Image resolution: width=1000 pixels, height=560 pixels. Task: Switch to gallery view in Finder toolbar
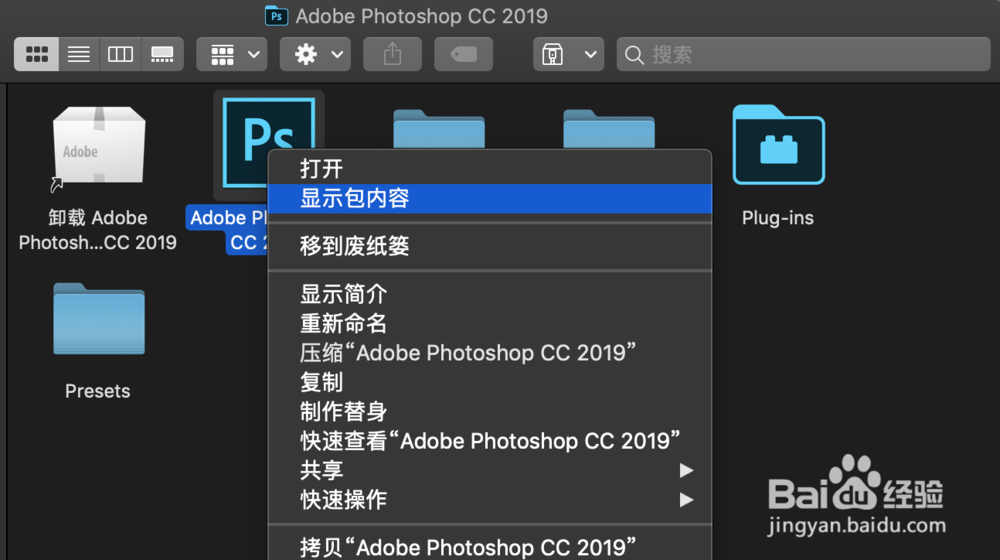[x=162, y=55]
